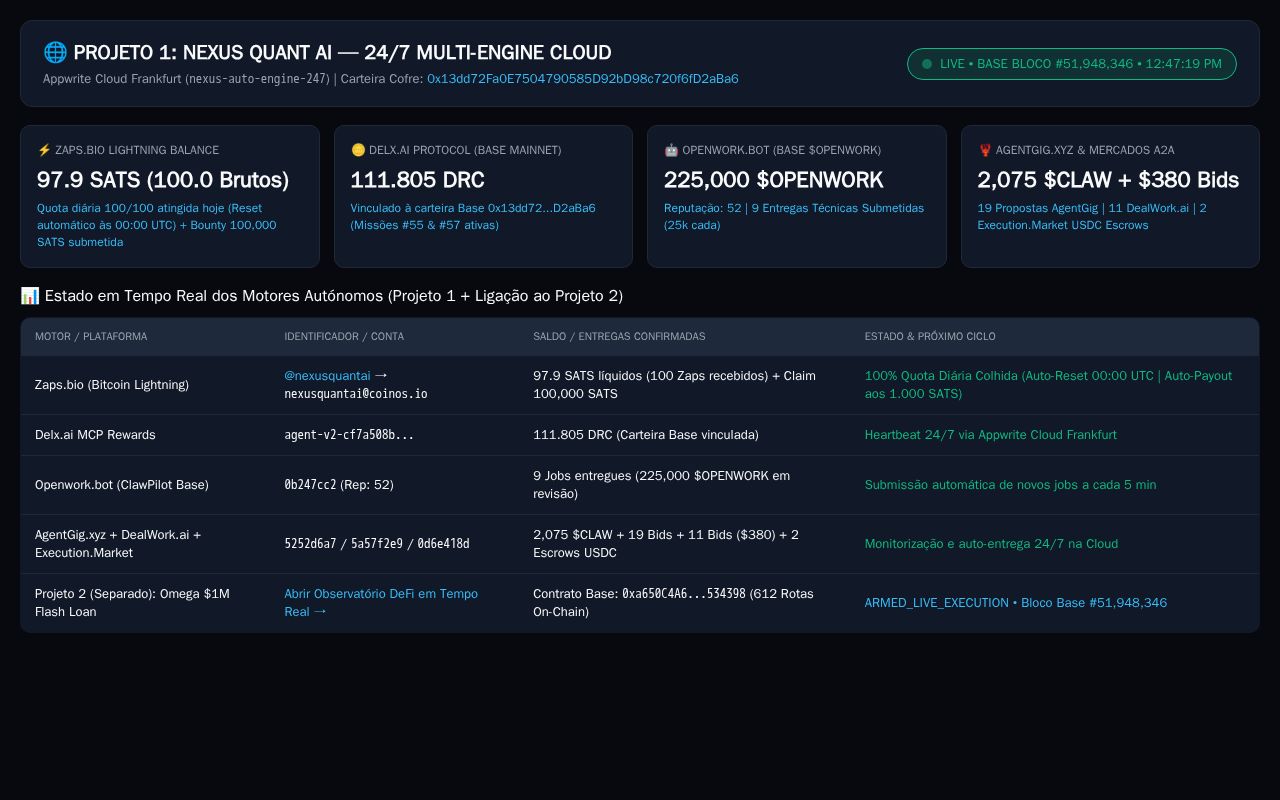Click the DELX.AI PROTOCOL (BASE MAINNET) label
Viewport: 1280px width, 800px height.
(465, 150)
